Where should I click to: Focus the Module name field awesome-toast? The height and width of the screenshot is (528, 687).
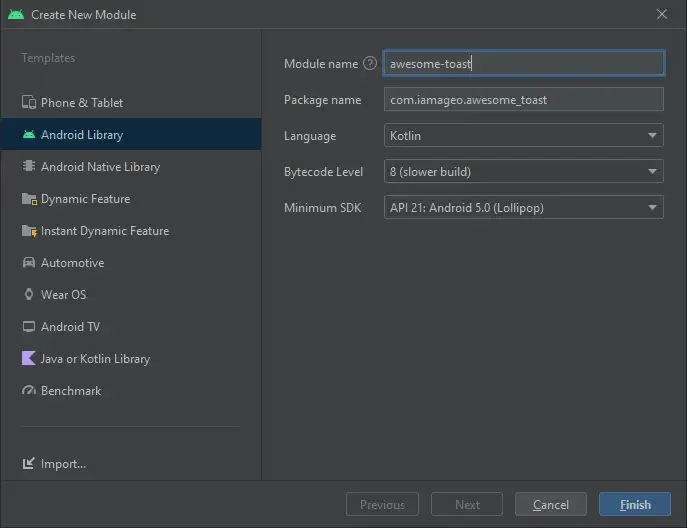pos(524,64)
